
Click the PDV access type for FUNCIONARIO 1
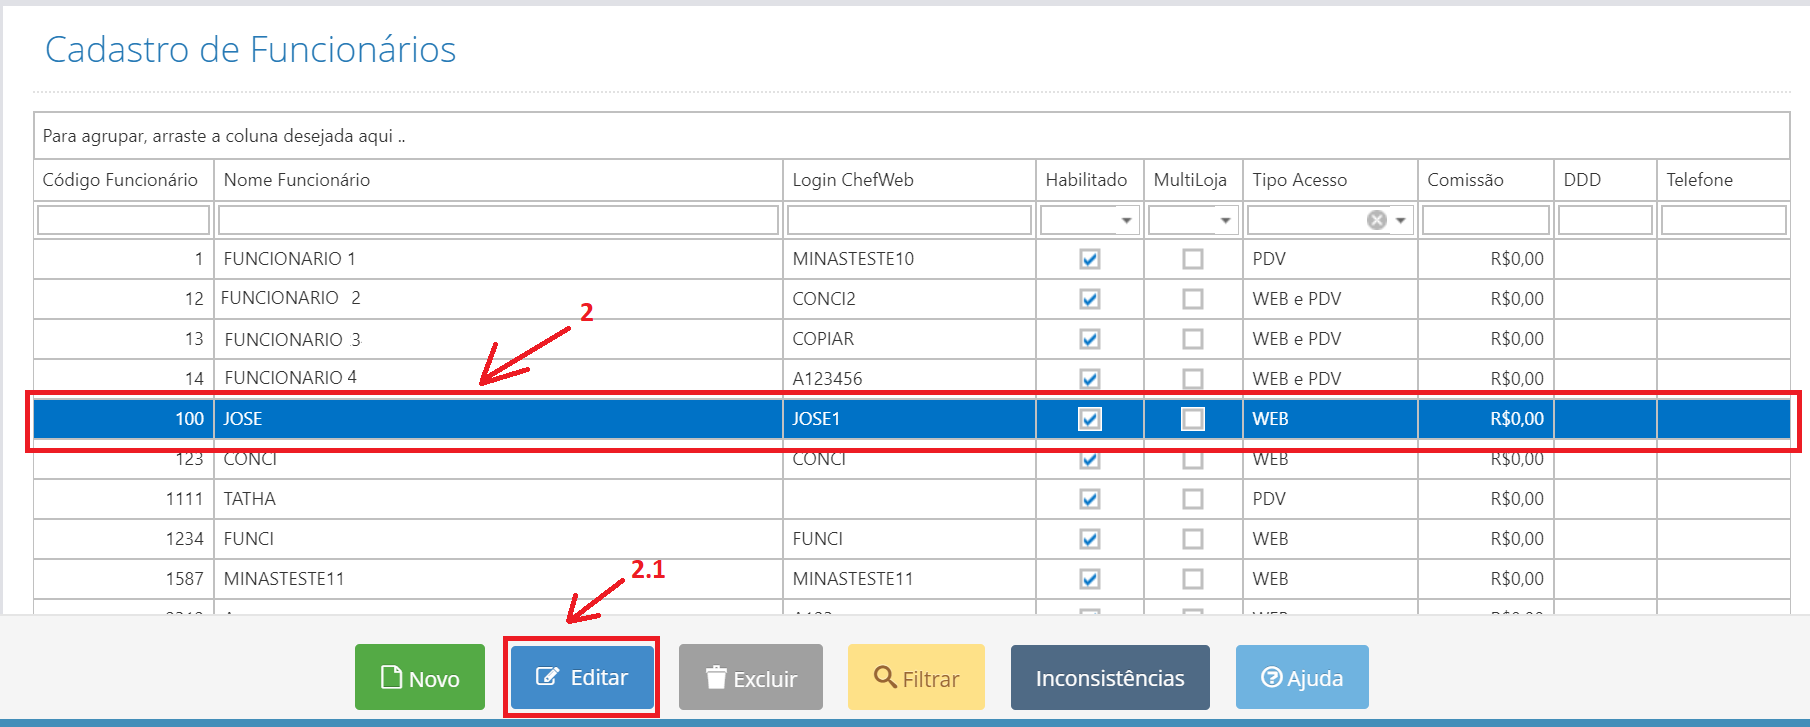(1330, 259)
